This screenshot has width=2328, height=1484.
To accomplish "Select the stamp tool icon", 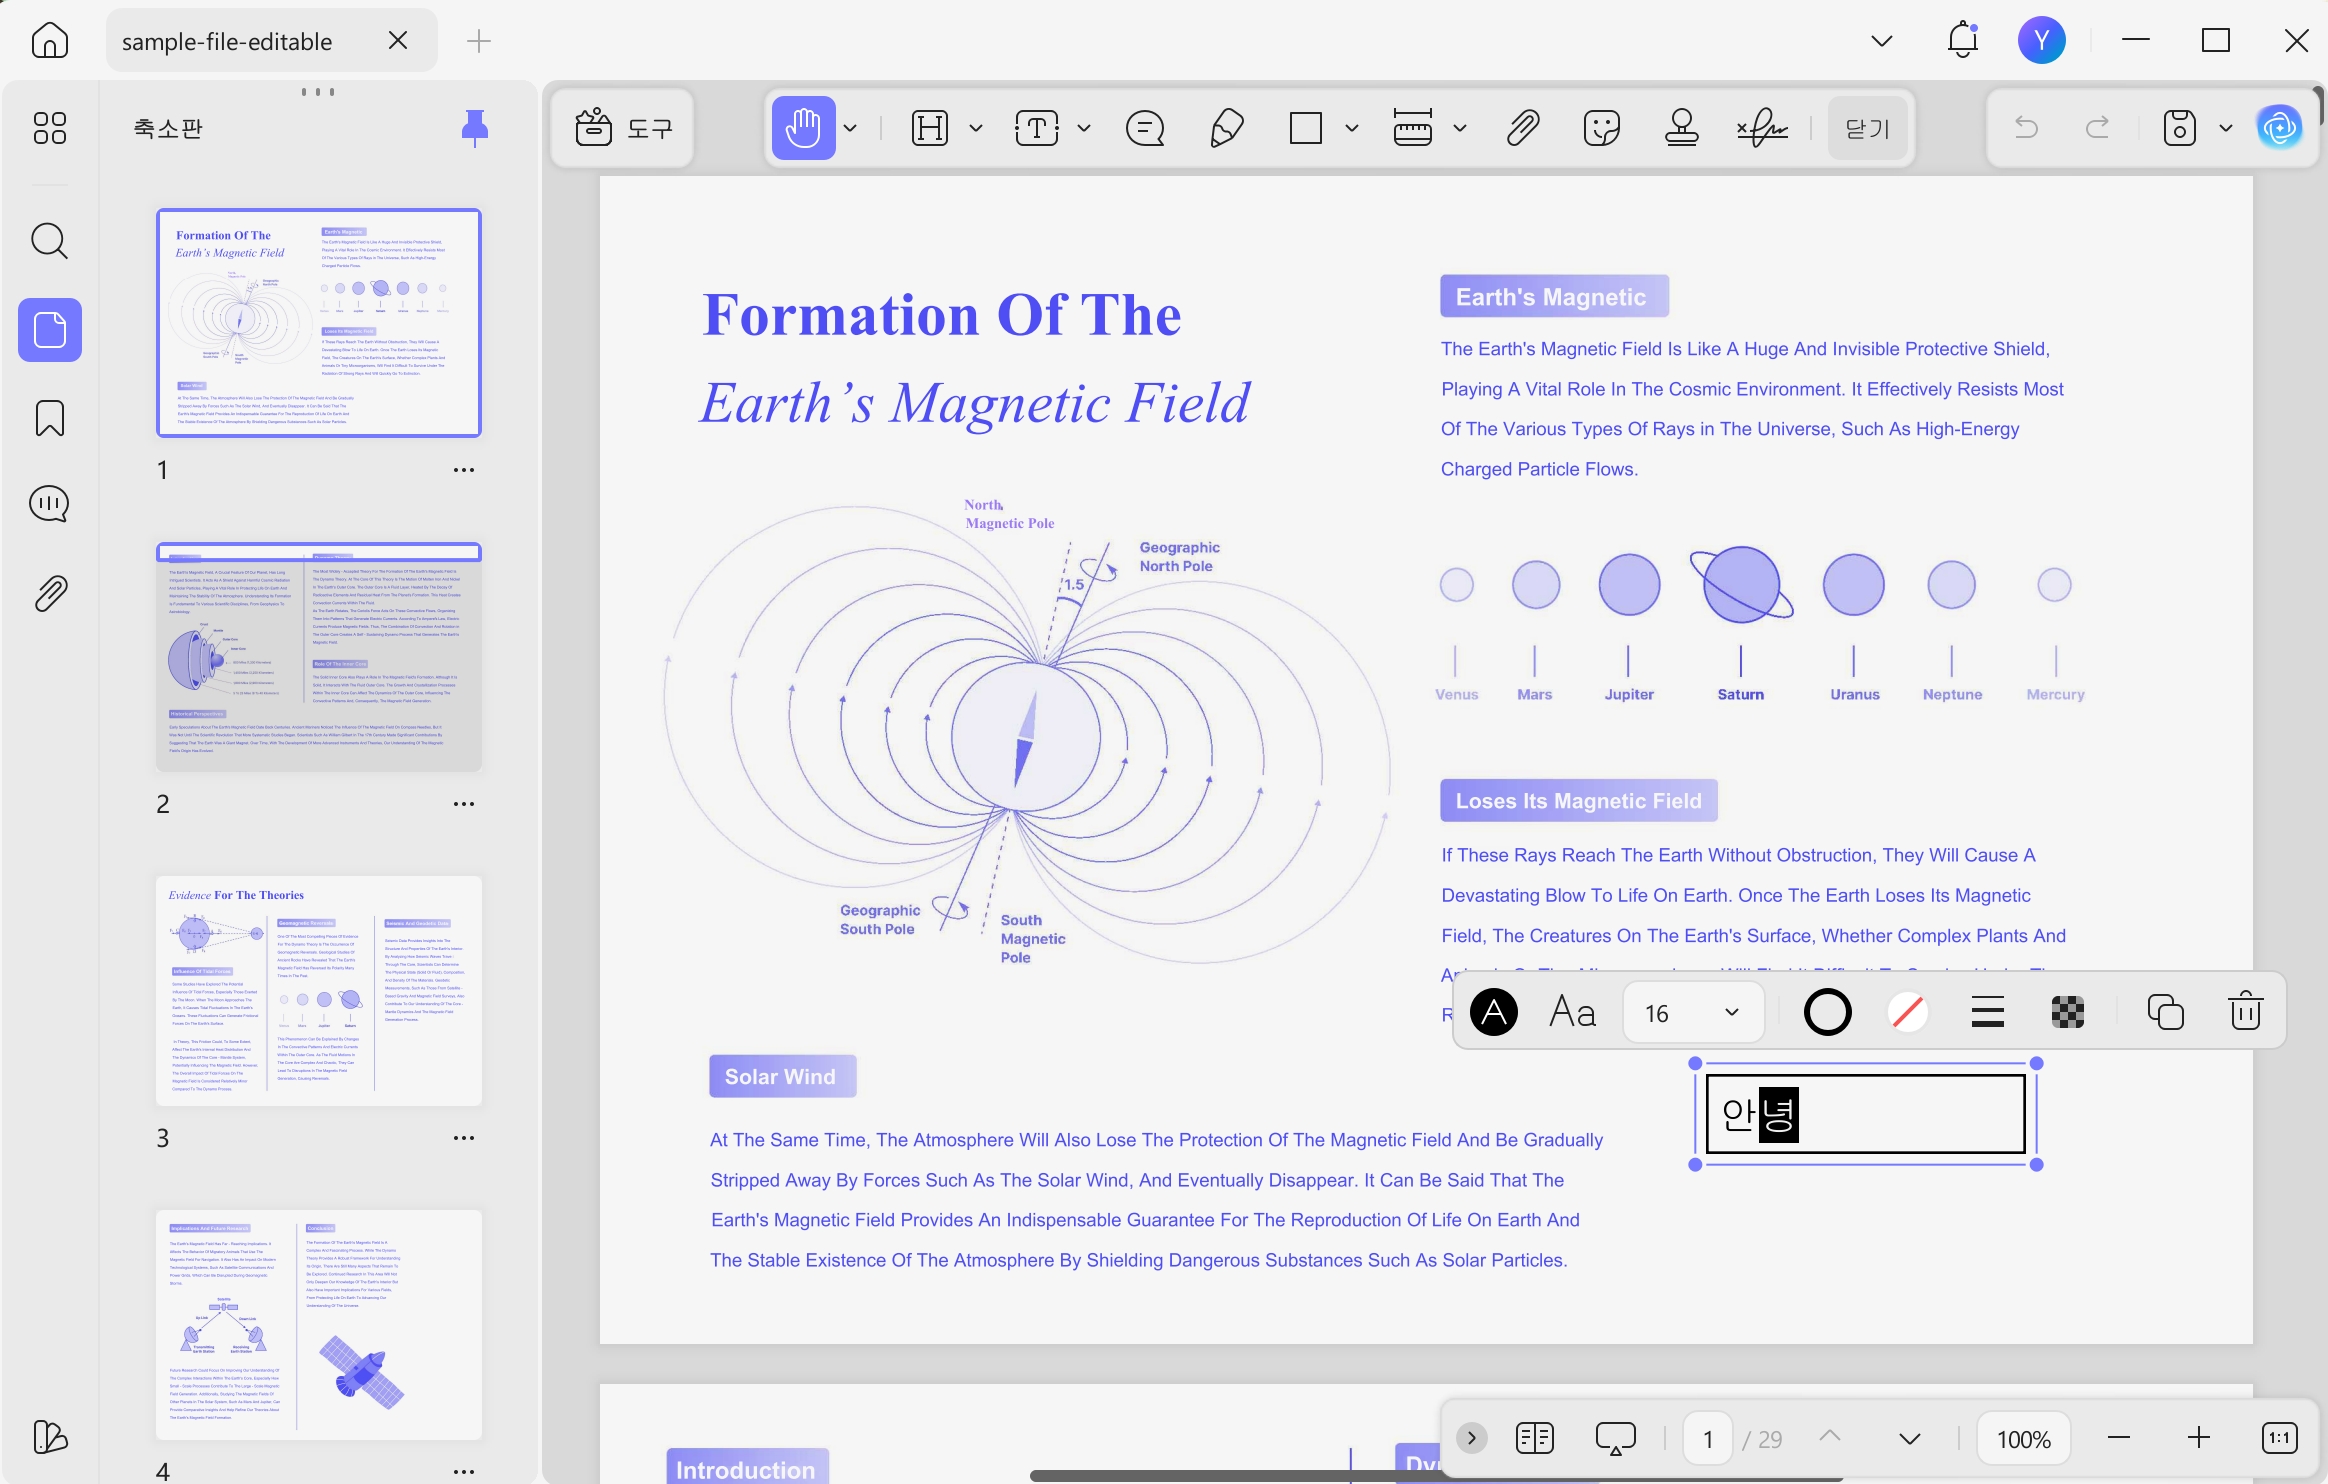I will pos(1681,128).
